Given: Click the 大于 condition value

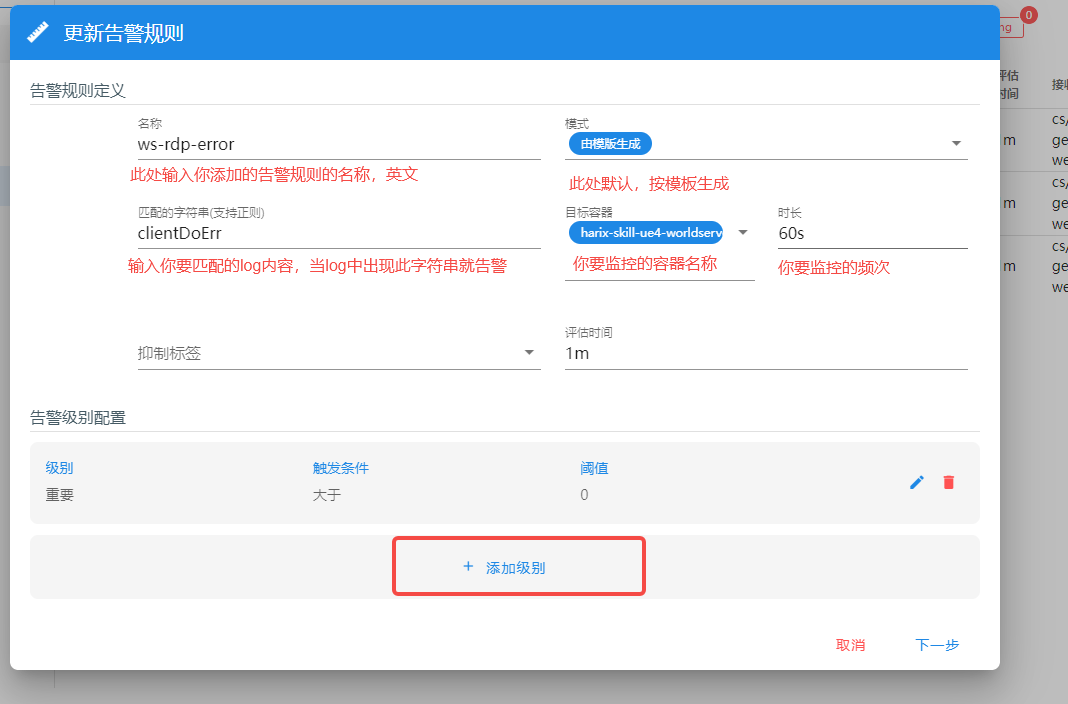Looking at the screenshot, I should [x=326, y=495].
